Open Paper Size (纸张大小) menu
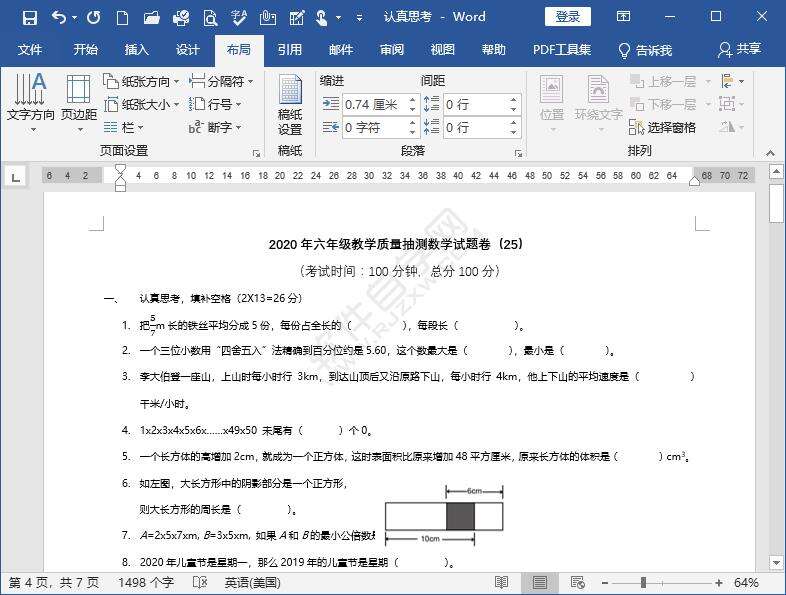Screen dimensions: 786x595 pos(141,104)
